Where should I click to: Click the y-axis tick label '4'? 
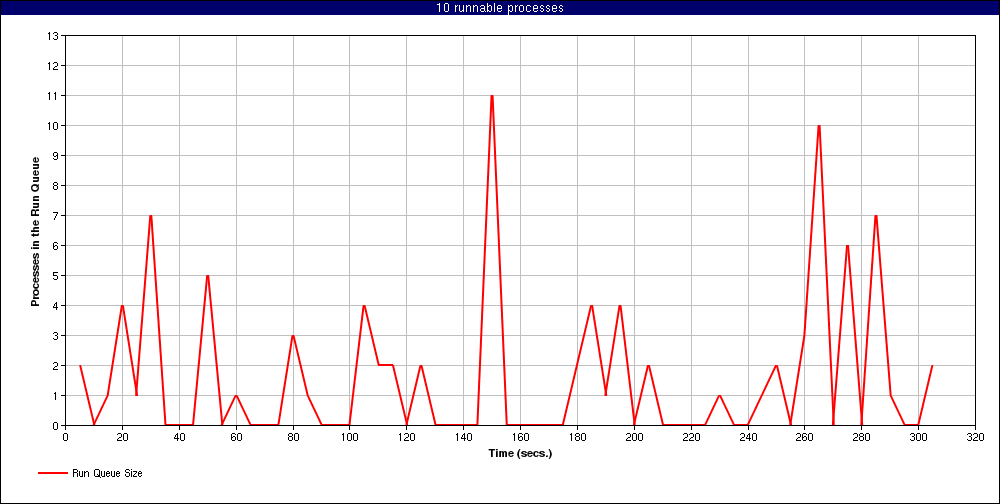coord(55,306)
